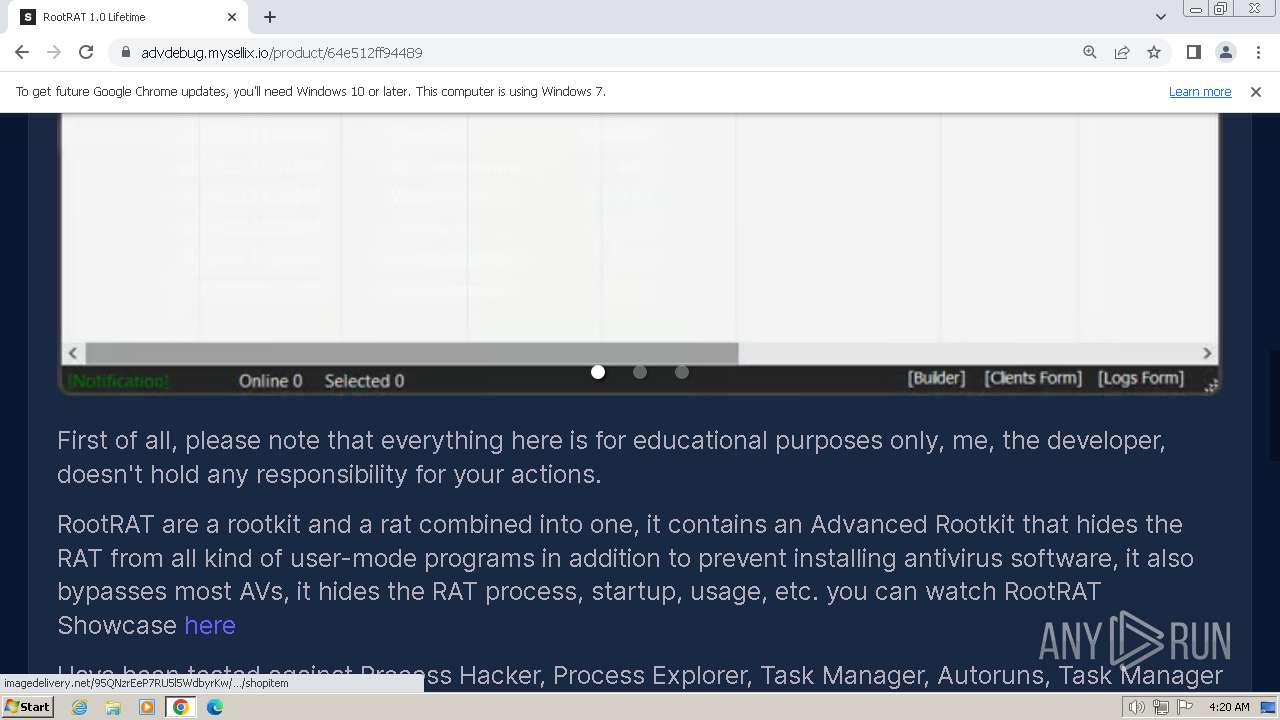Toggle the browser side panel
The height and width of the screenshot is (720, 1280).
(x=1193, y=52)
